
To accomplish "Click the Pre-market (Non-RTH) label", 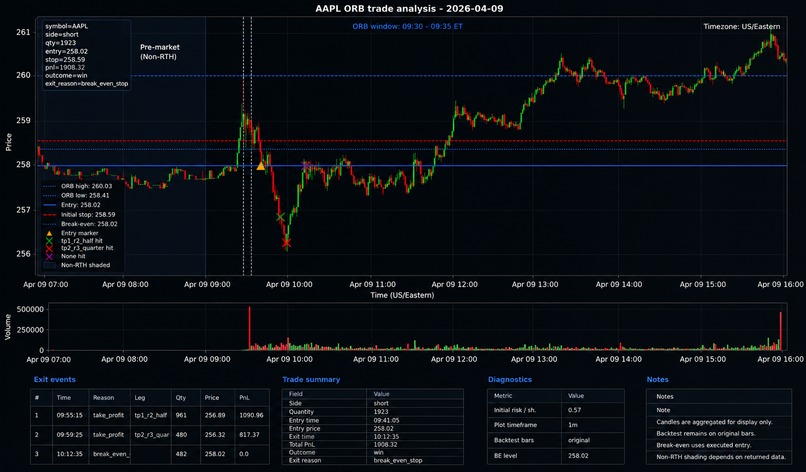I will point(160,51).
